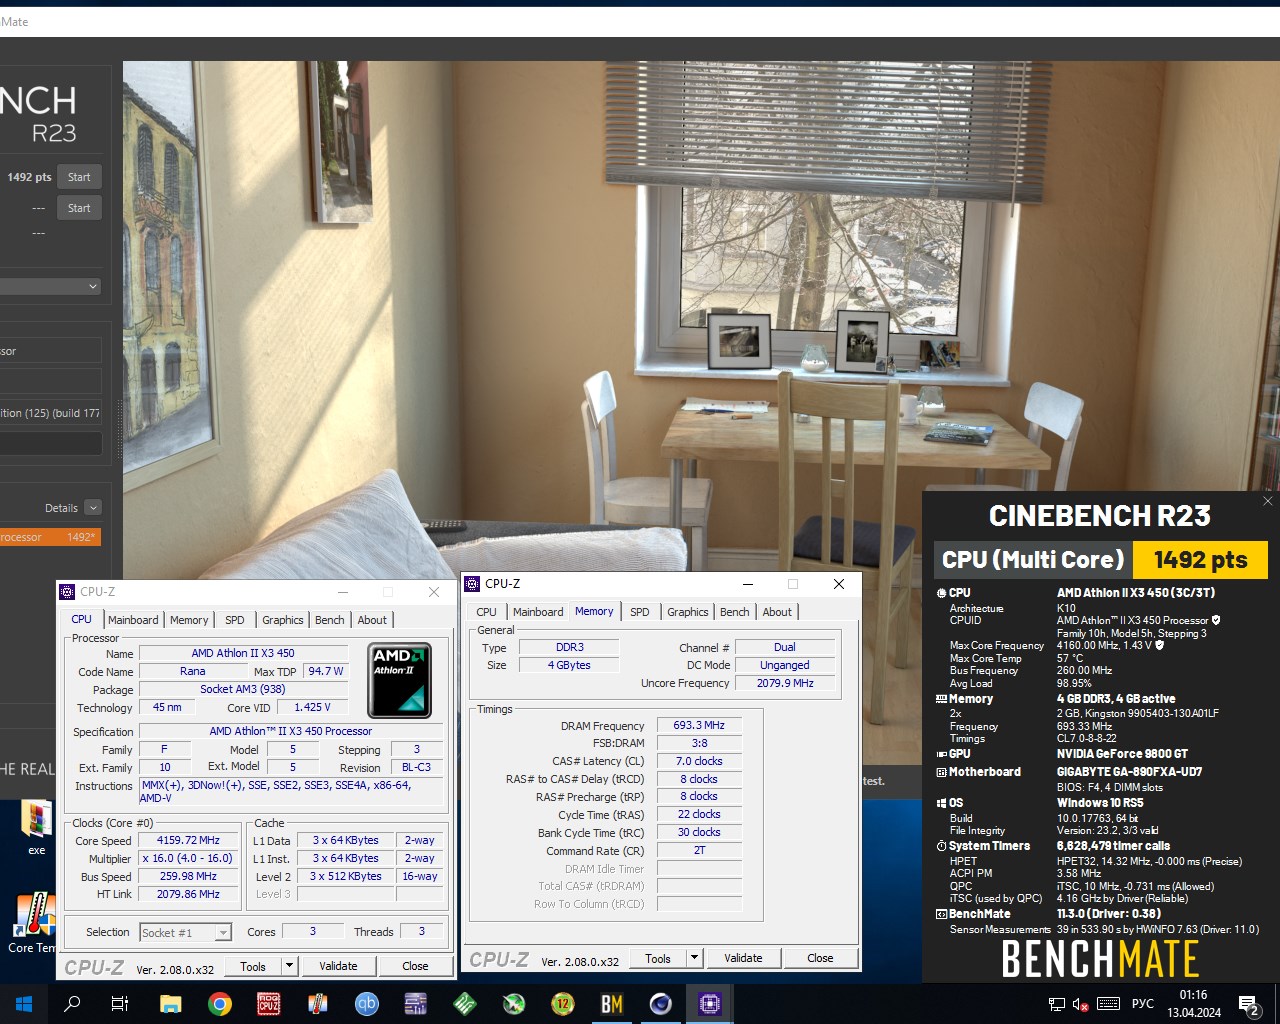
Task: Open Cinebench minimum test duration dropdown
Action: coord(50,286)
